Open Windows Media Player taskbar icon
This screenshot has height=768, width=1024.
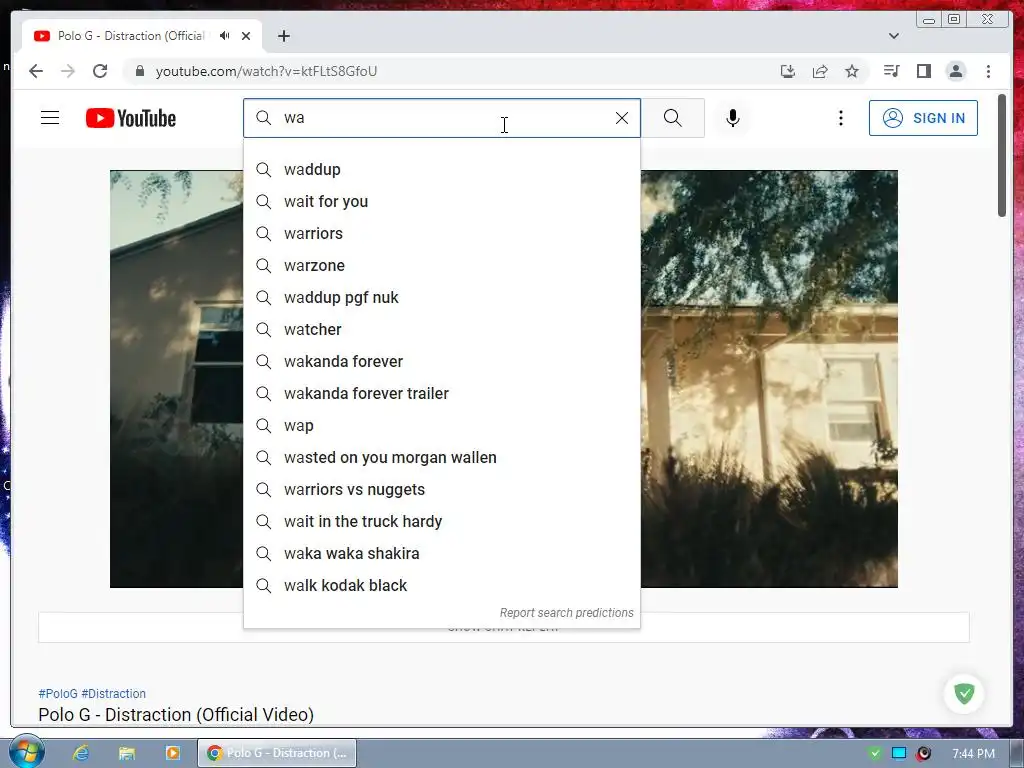tap(172, 753)
